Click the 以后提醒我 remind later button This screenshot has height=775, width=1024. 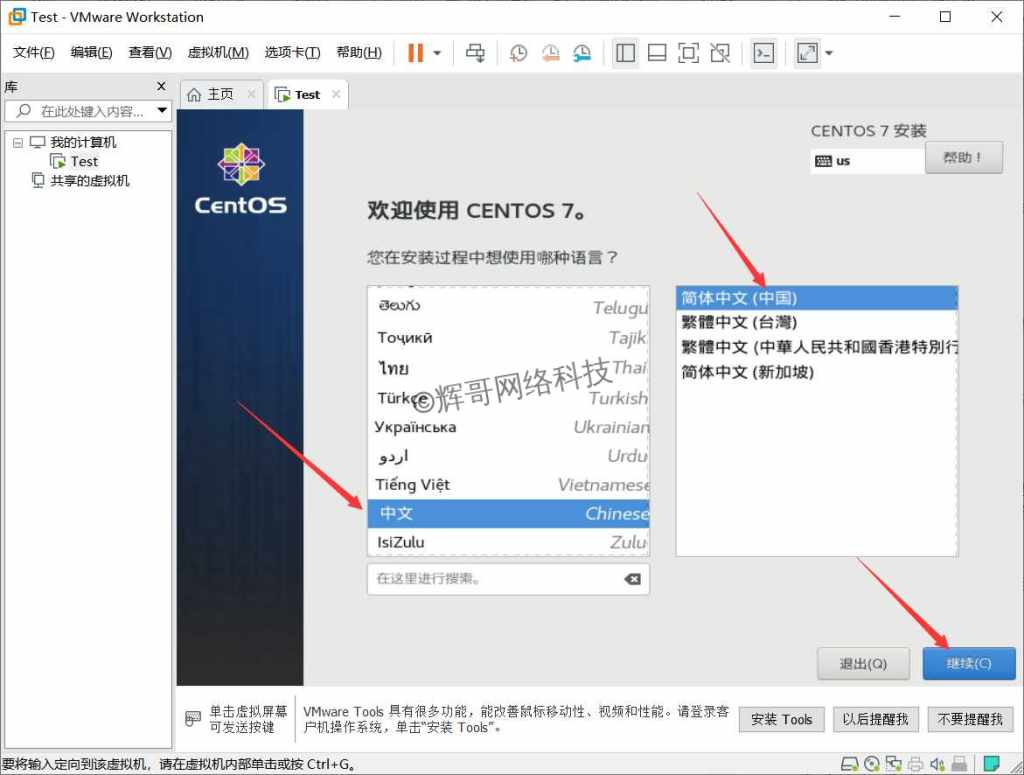876,720
